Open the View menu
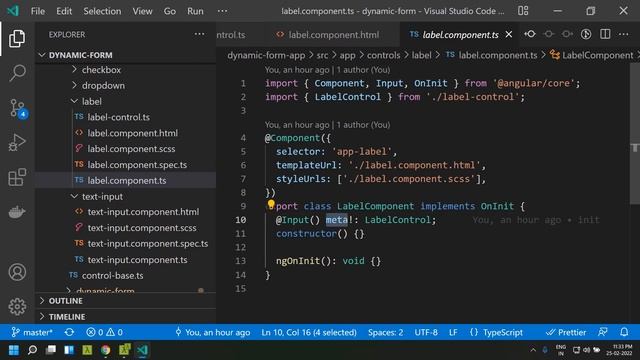The image size is (640, 360). [x=142, y=11]
